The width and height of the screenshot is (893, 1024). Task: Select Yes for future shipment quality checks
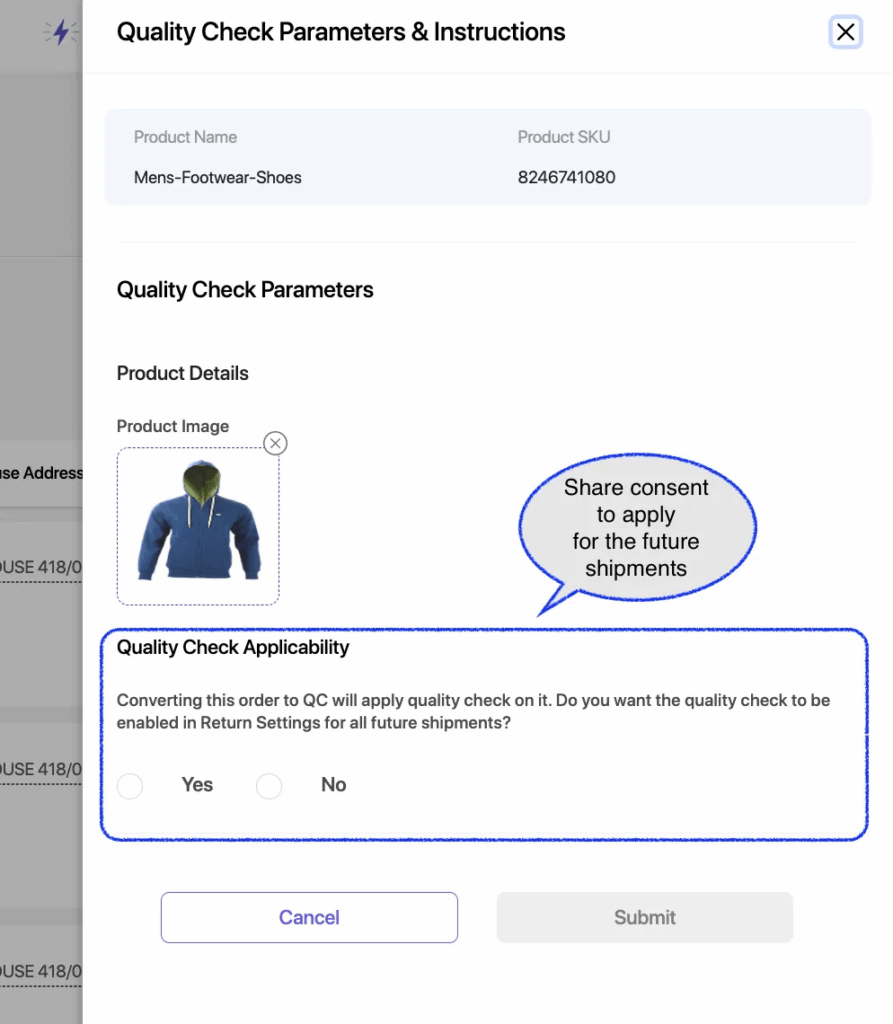[x=130, y=786]
